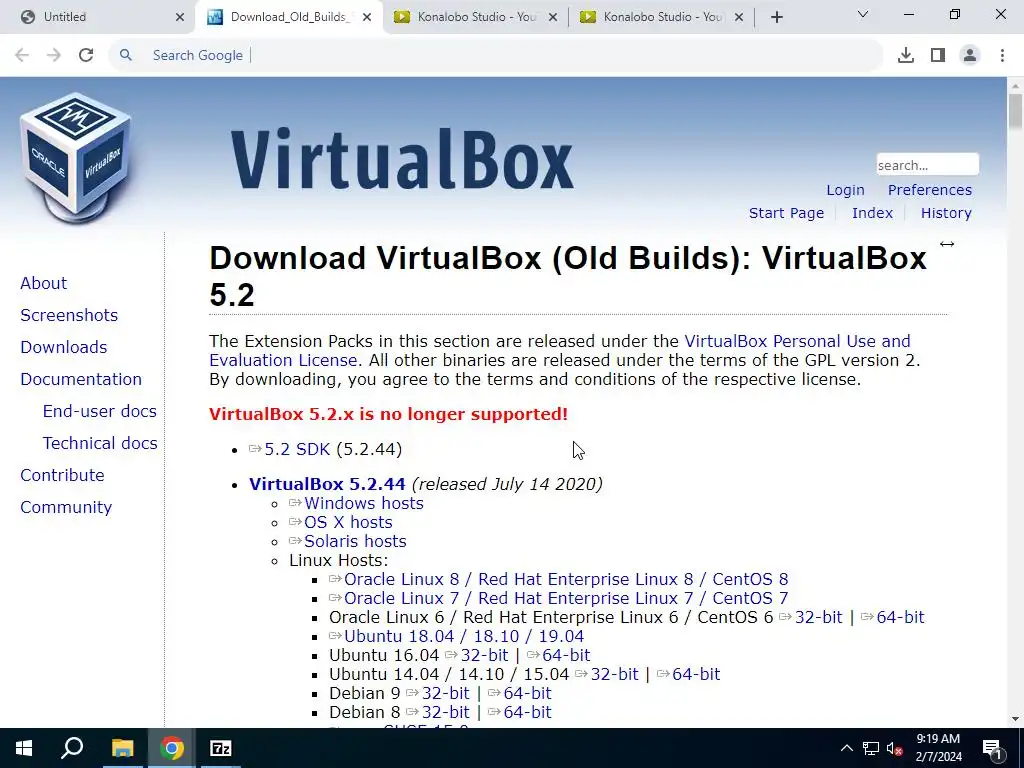The image size is (1024, 768).
Task: Click the Search Google address bar
Action: (x=496, y=55)
